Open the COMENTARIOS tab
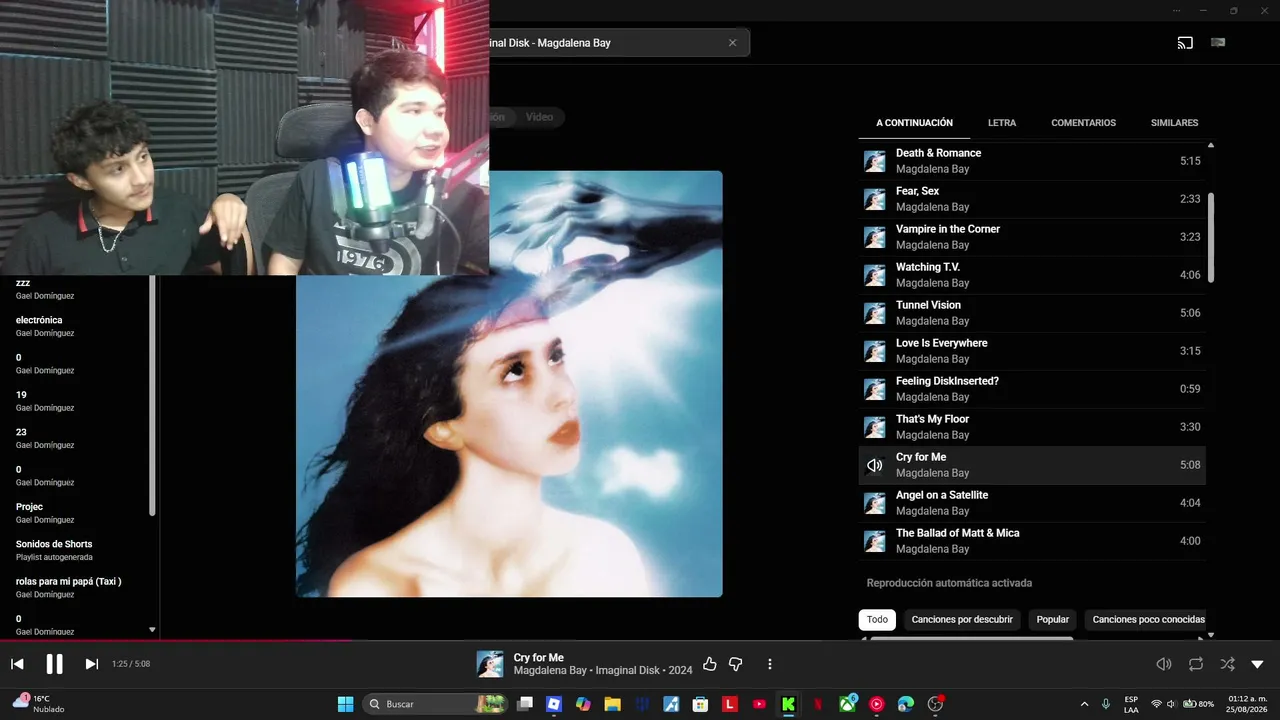Screen dimensions: 1280x720 point(1083,123)
